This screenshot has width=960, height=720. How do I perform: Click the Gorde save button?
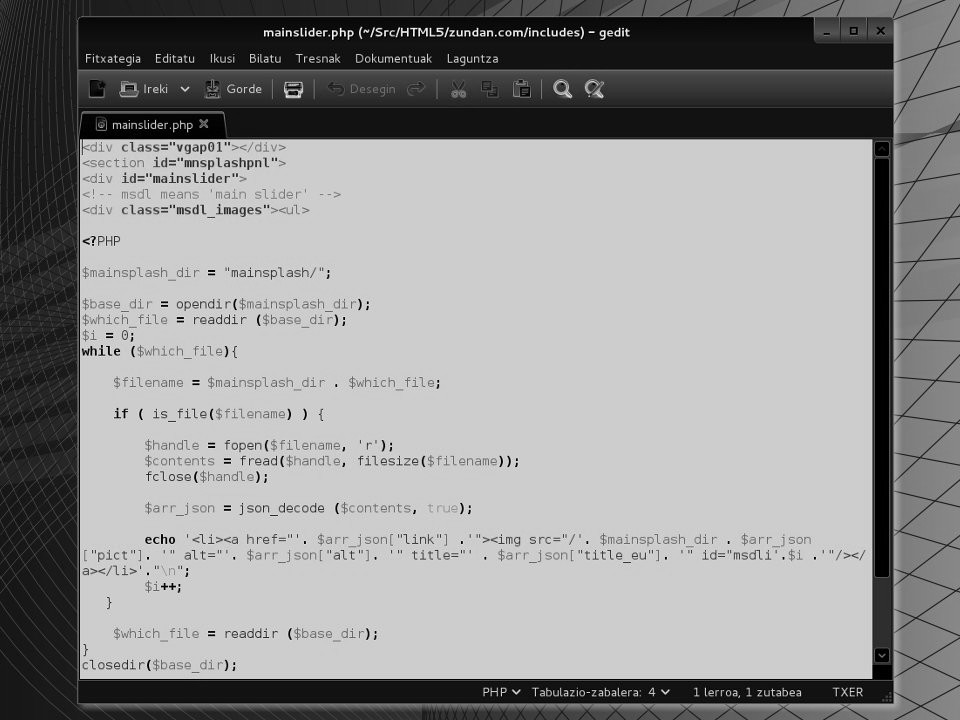233,89
